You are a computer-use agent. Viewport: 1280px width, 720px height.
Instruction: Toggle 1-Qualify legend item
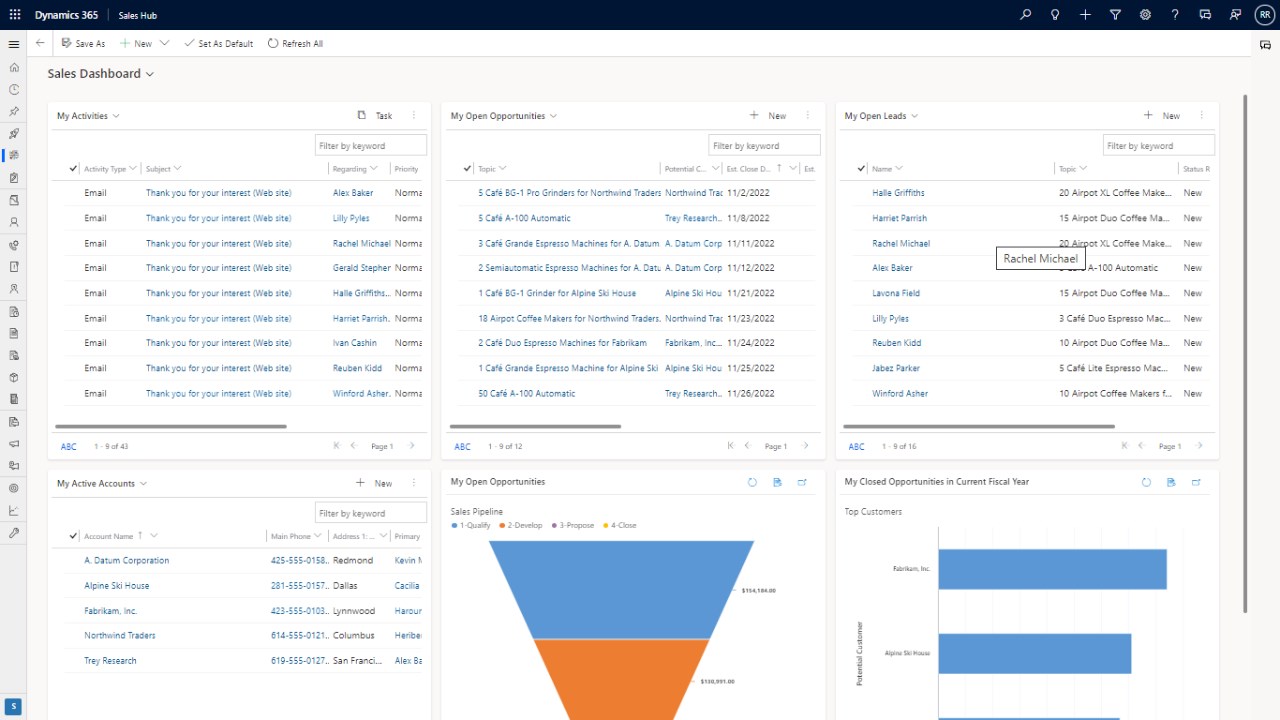pyautogui.click(x=472, y=525)
